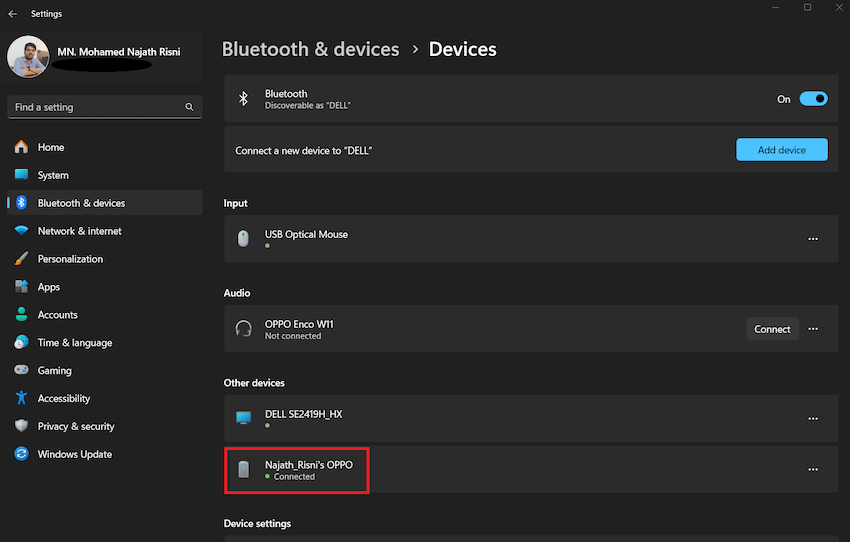Open more options for DELL SE2419H_HX

(x=813, y=418)
